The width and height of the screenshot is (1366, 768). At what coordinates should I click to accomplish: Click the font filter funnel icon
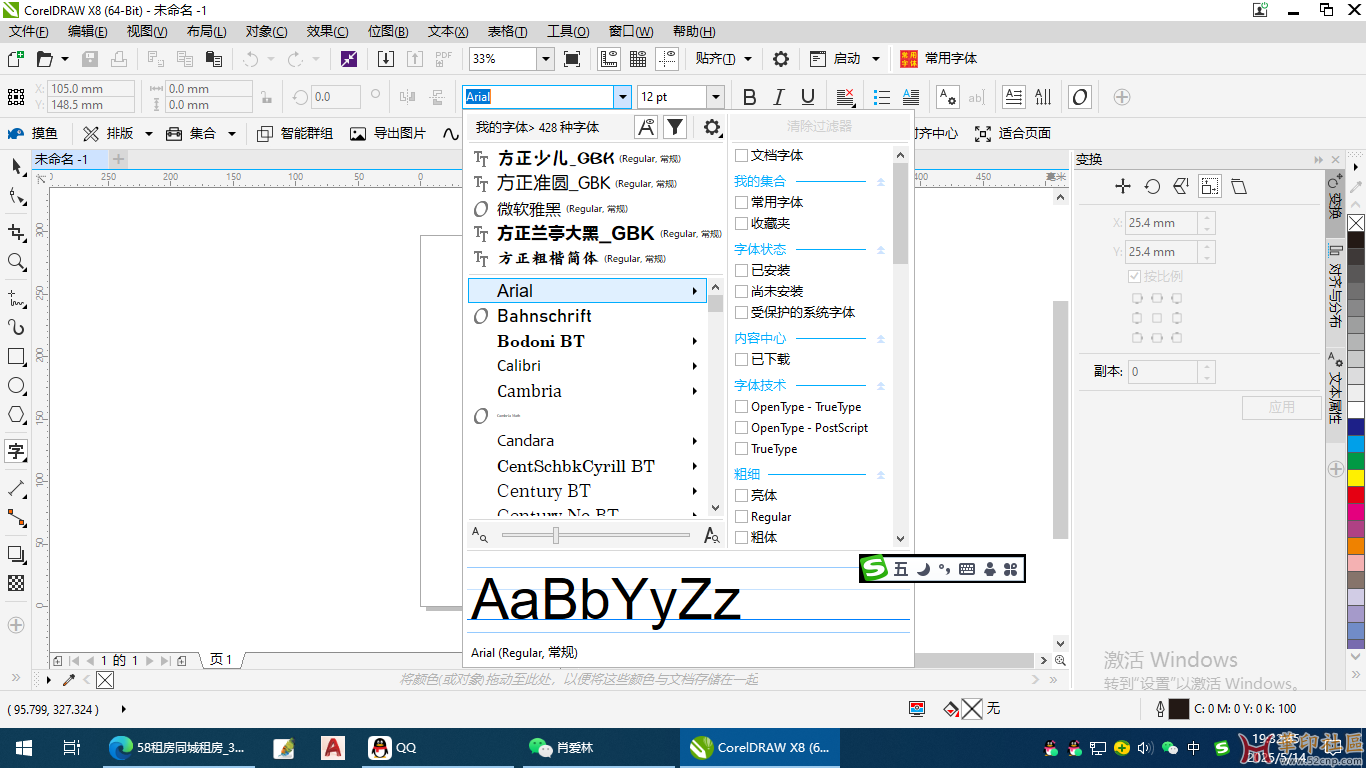[x=675, y=127]
